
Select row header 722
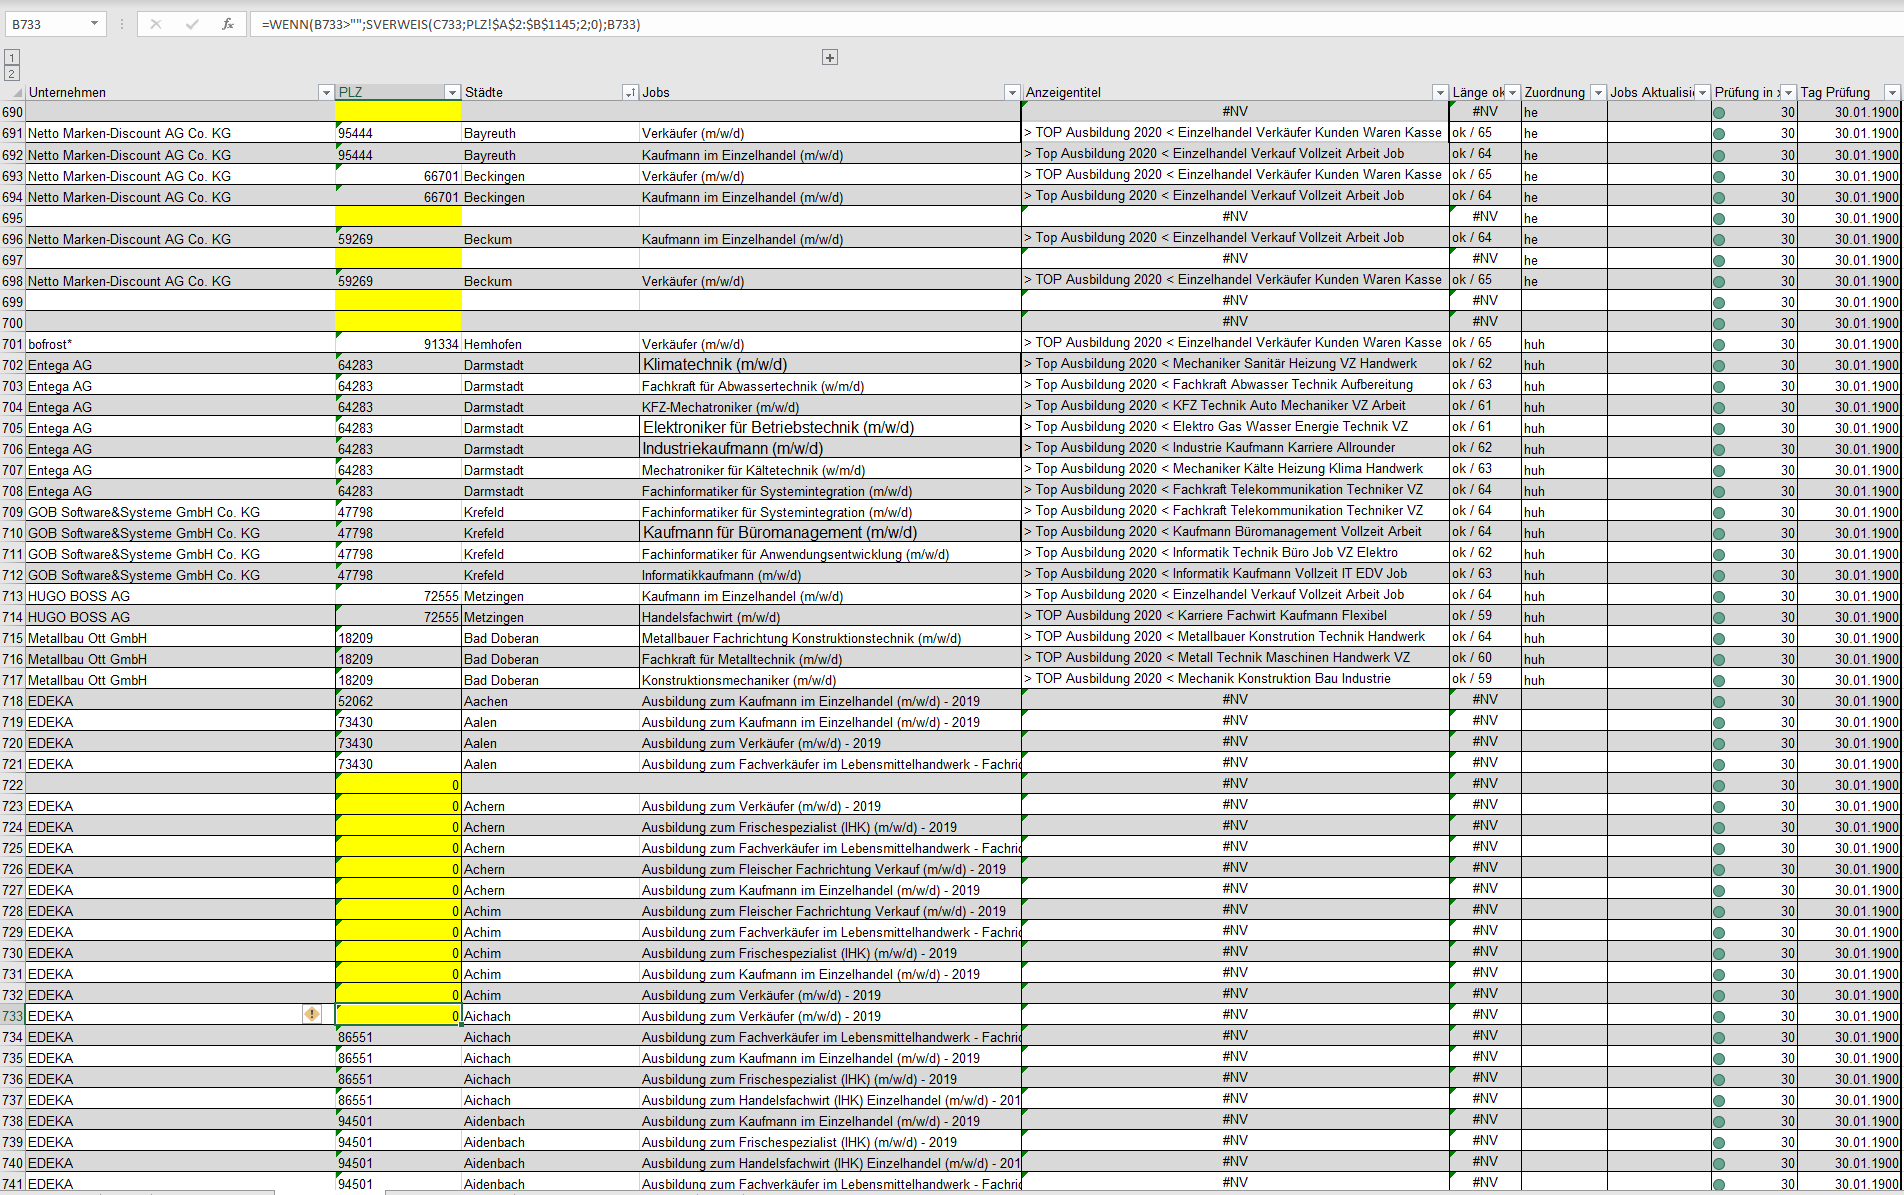tap(12, 785)
